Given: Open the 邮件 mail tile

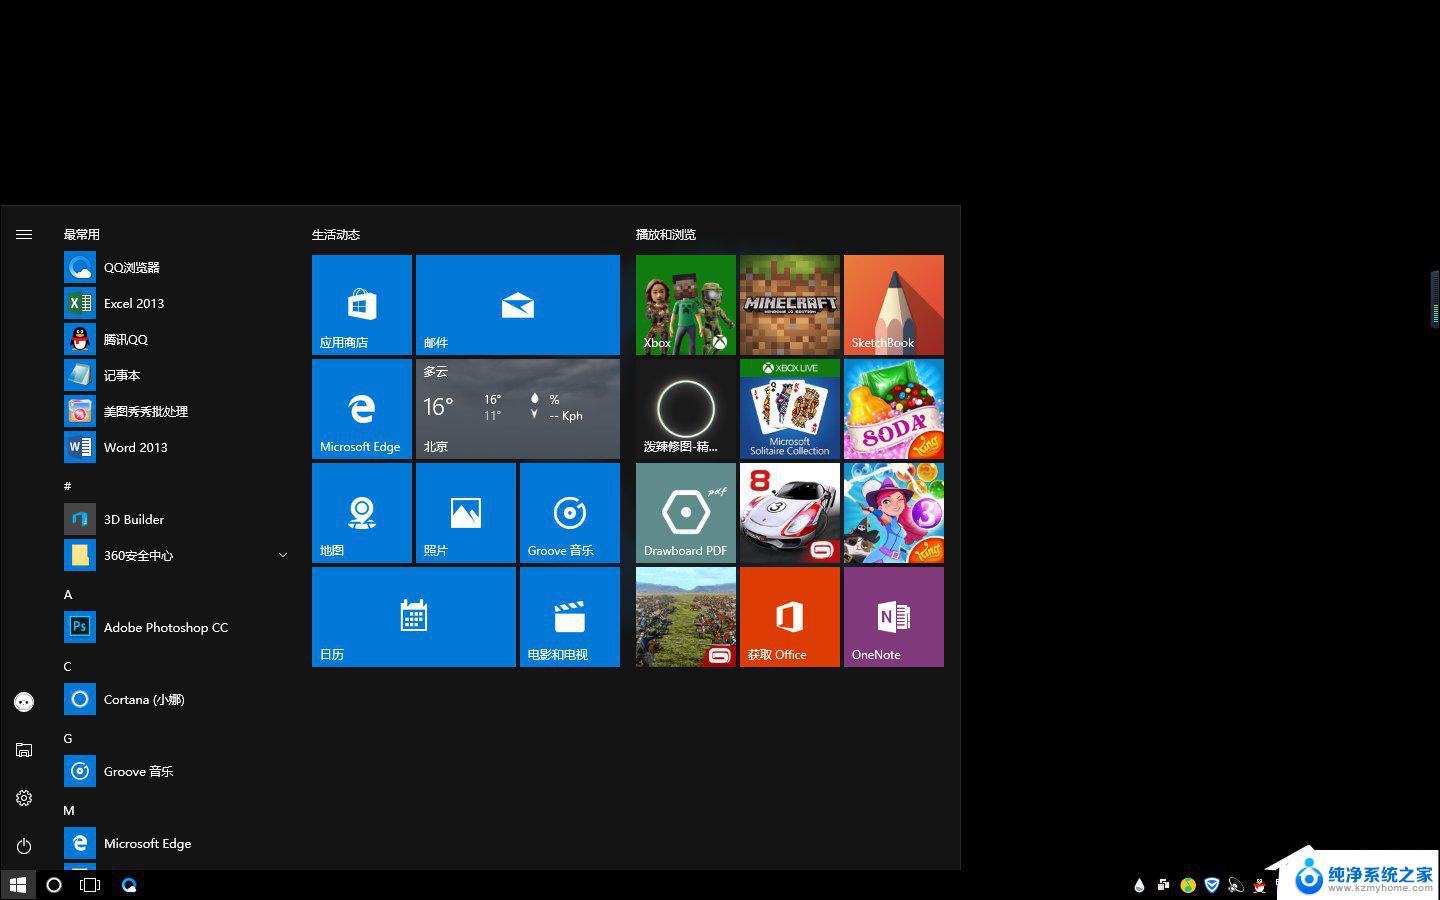Looking at the screenshot, I should point(518,305).
